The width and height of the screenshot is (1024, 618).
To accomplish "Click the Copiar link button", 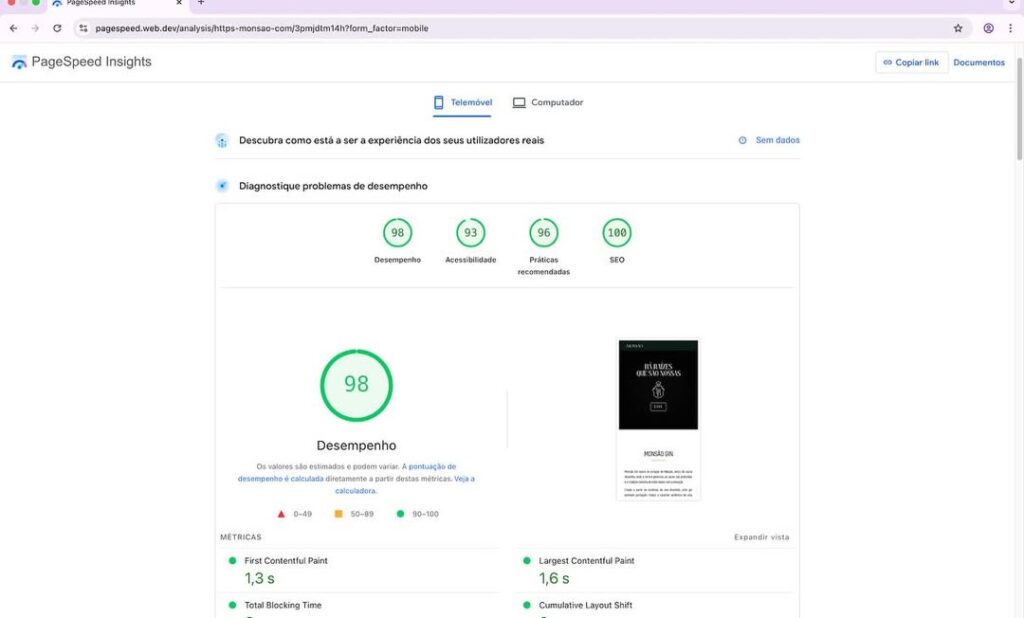I will [x=911, y=62].
